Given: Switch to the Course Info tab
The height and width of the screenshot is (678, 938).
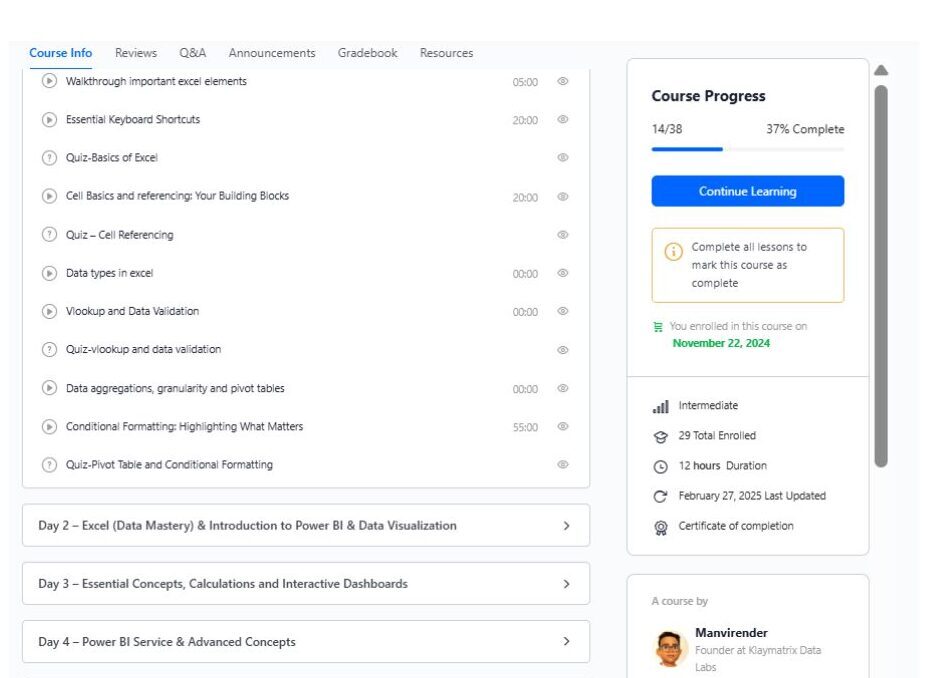Looking at the screenshot, I should tap(60, 53).
